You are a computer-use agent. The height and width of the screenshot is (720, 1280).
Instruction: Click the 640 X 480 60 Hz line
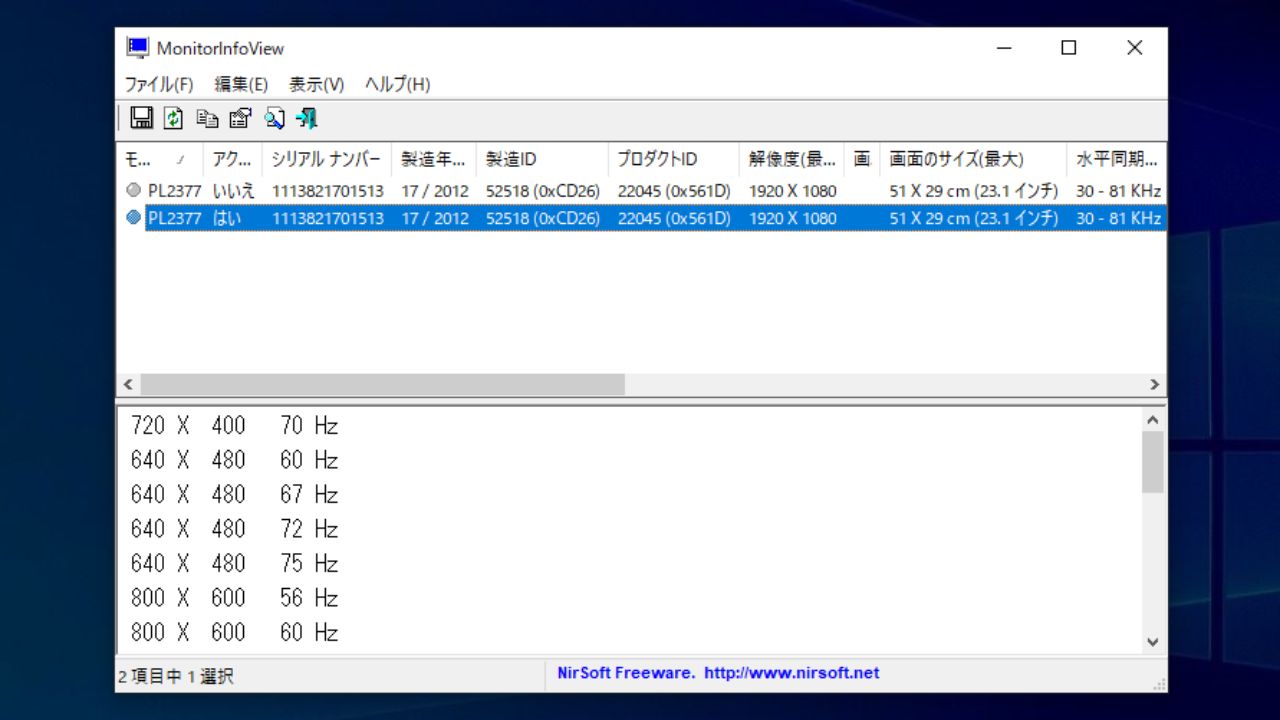tap(235, 460)
